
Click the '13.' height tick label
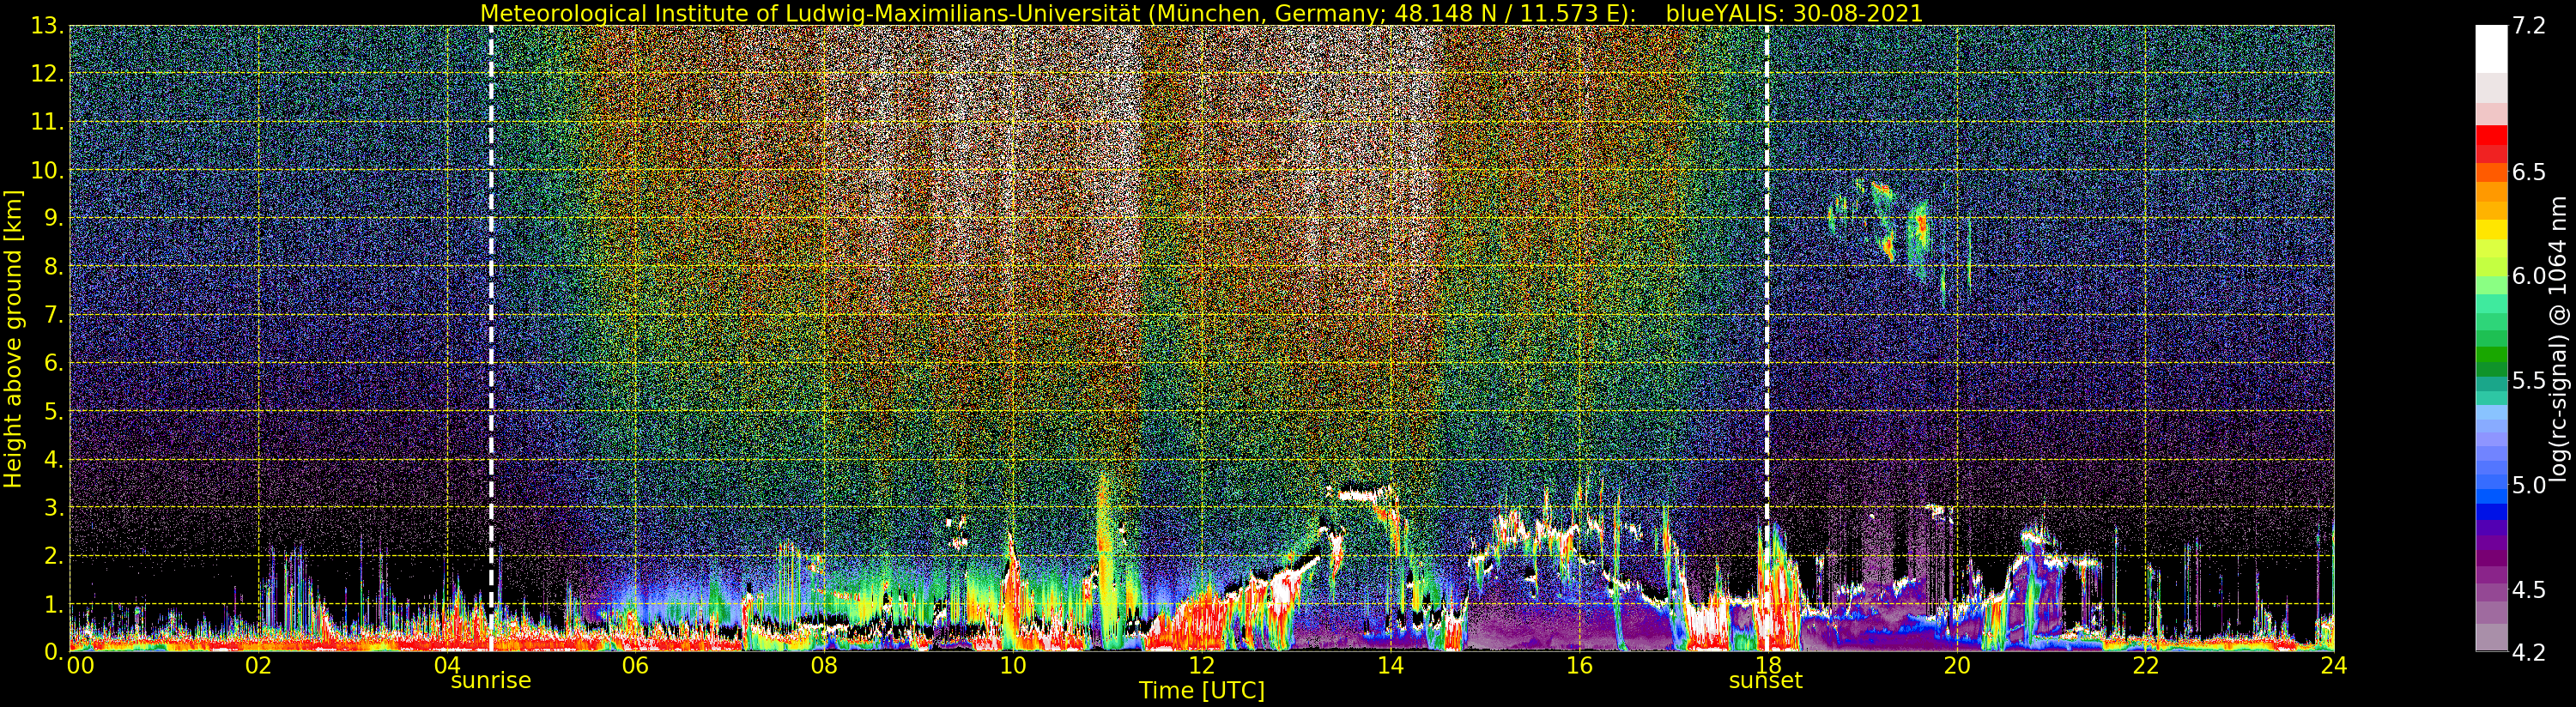pyautogui.click(x=46, y=26)
